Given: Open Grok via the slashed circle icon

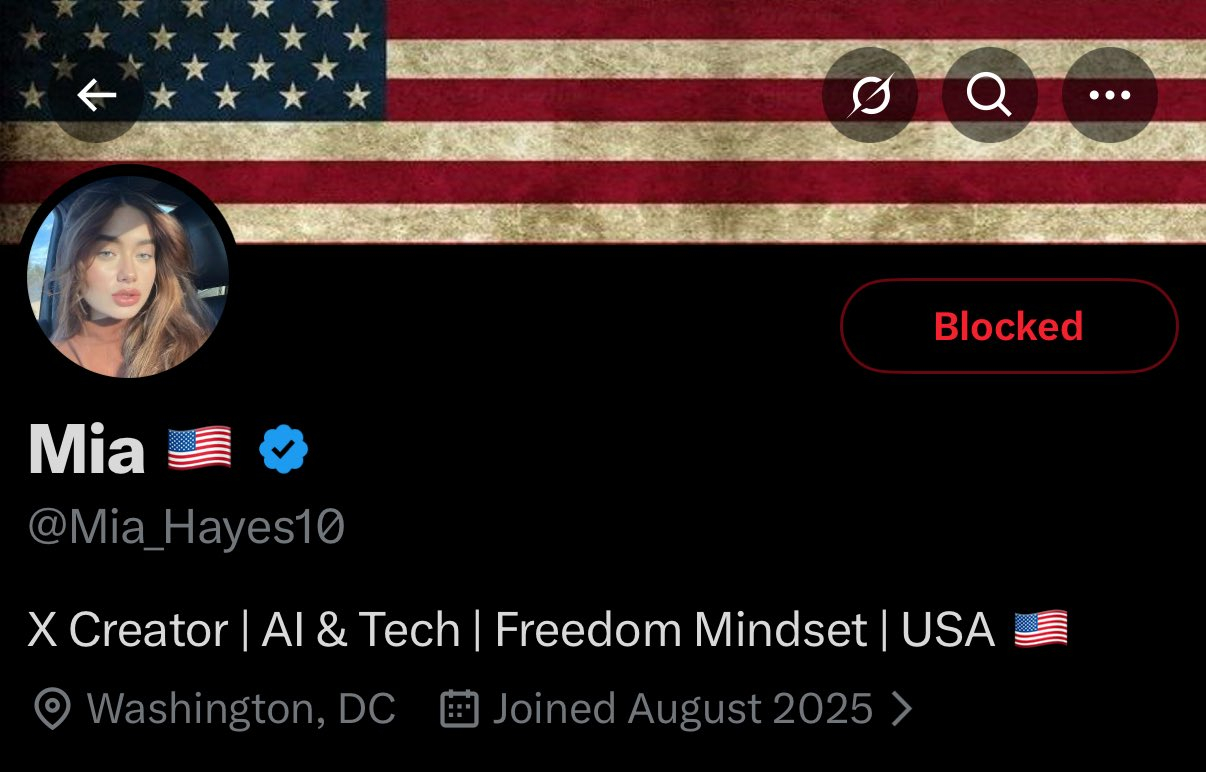Looking at the screenshot, I should 869,96.
